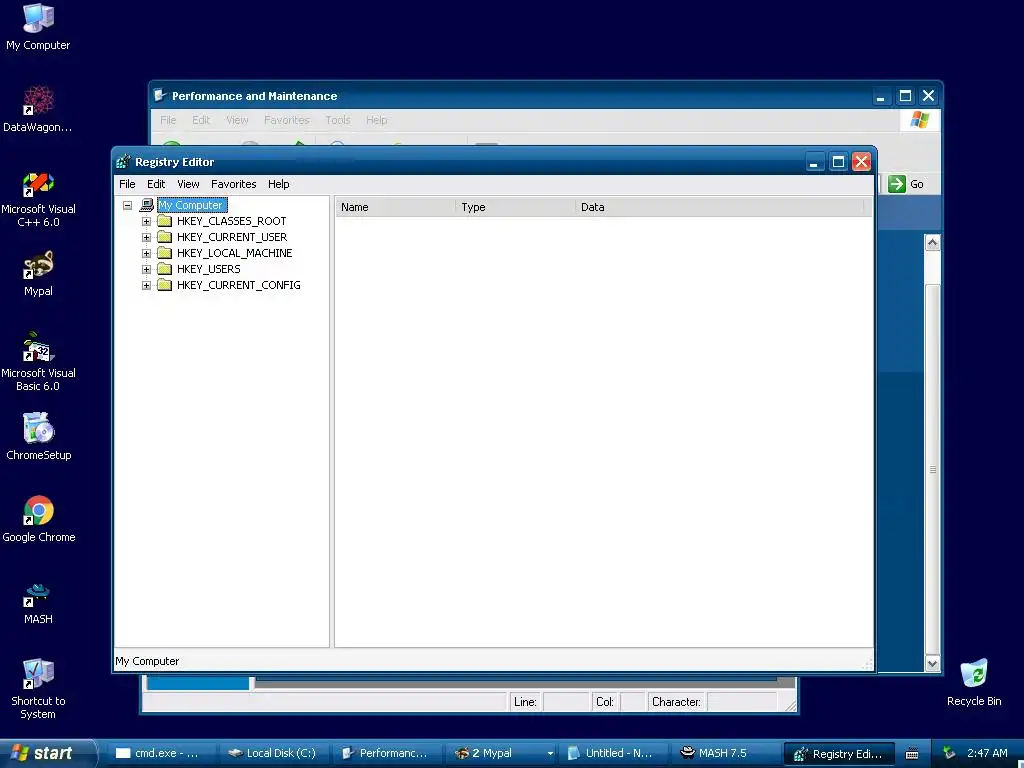The image size is (1024, 768).
Task: Open the Registry Editor Edit menu
Action: tap(156, 184)
